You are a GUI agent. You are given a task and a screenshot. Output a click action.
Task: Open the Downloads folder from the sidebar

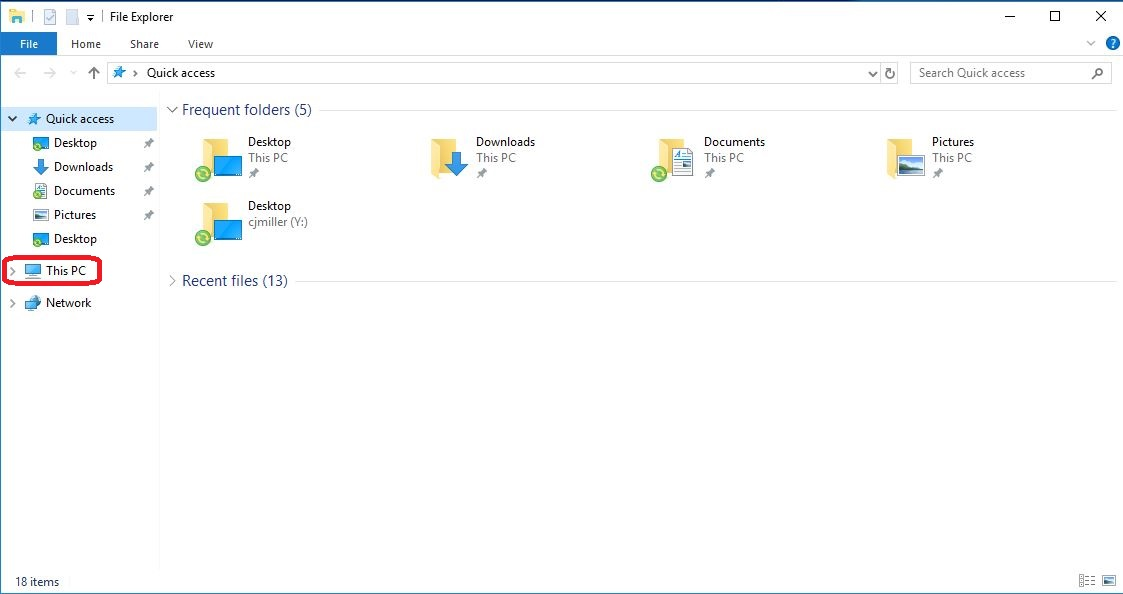(85, 166)
